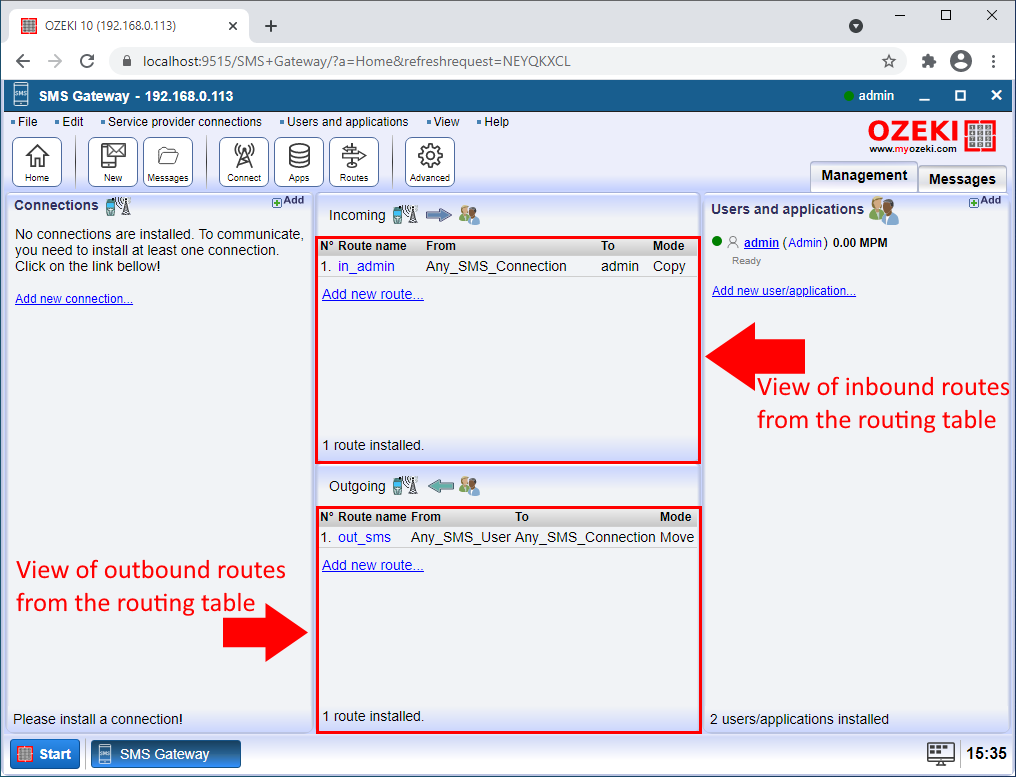The height and width of the screenshot is (777, 1016).
Task: Open the Home toolbar button
Action: coord(37,162)
